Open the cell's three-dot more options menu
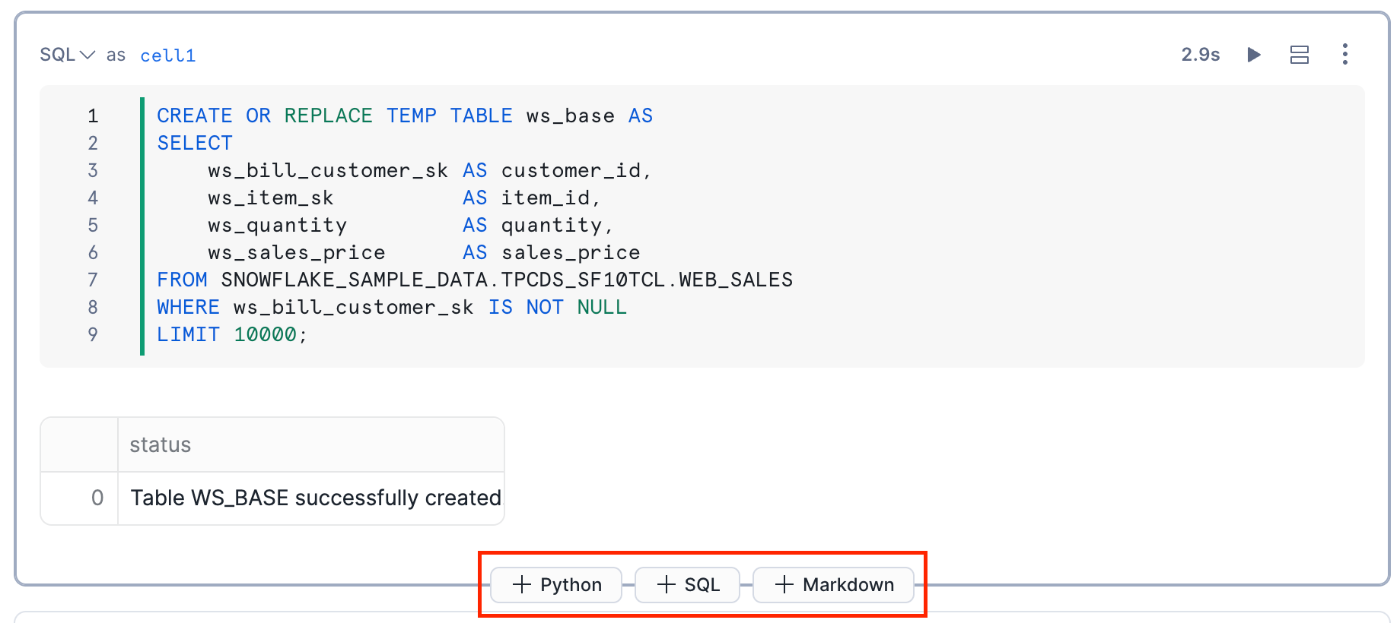The height and width of the screenshot is (623, 1400). tap(1345, 55)
